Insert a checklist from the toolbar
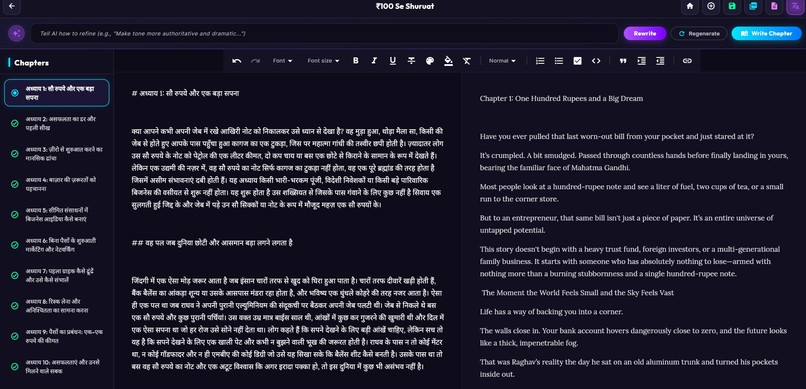Viewport: 806px width, 389px height. pyautogui.click(x=577, y=61)
